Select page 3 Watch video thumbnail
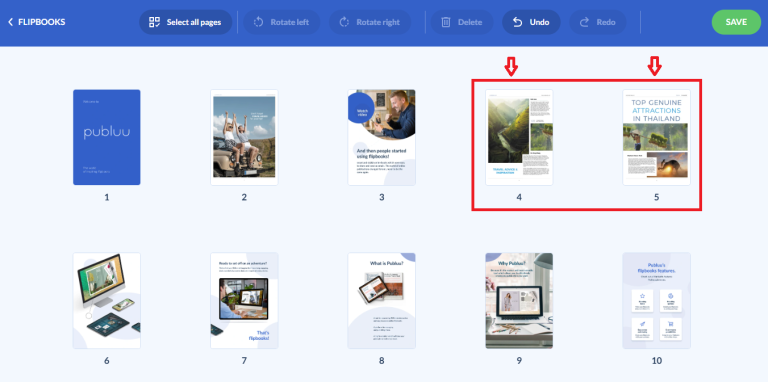This screenshot has height=382, width=768. tap(382, 137)
